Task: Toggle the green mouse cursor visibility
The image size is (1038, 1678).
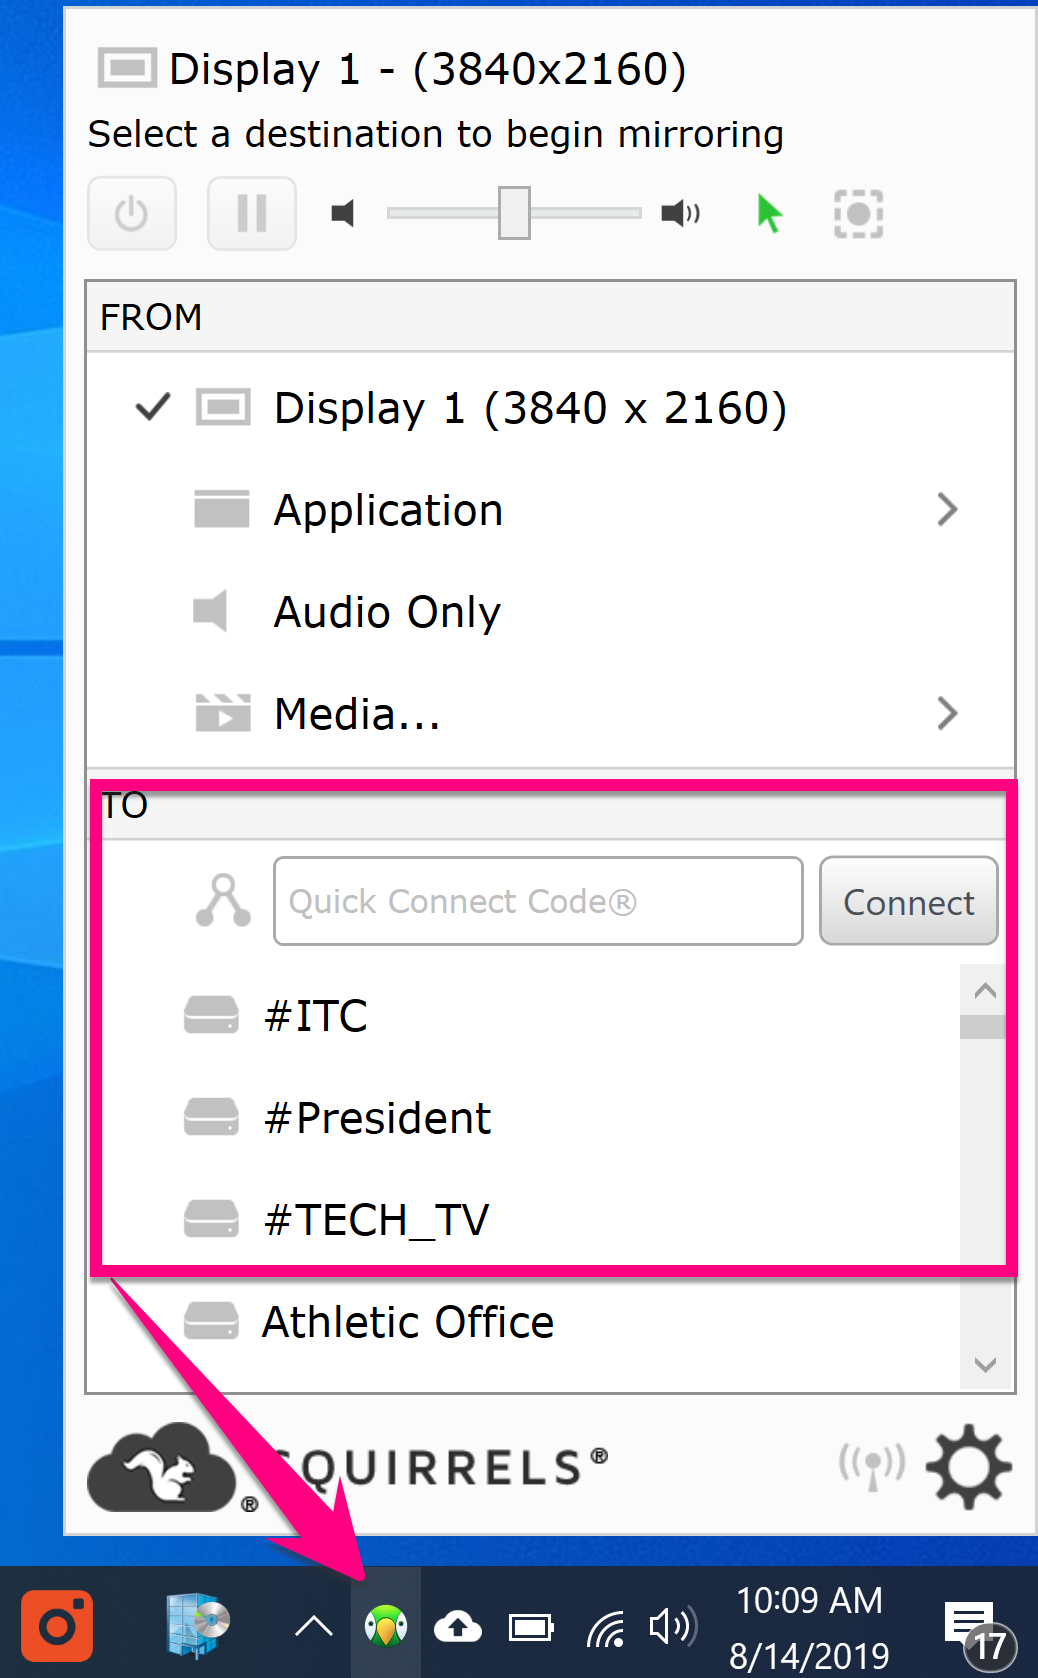Action: click(x=768, y=213)
